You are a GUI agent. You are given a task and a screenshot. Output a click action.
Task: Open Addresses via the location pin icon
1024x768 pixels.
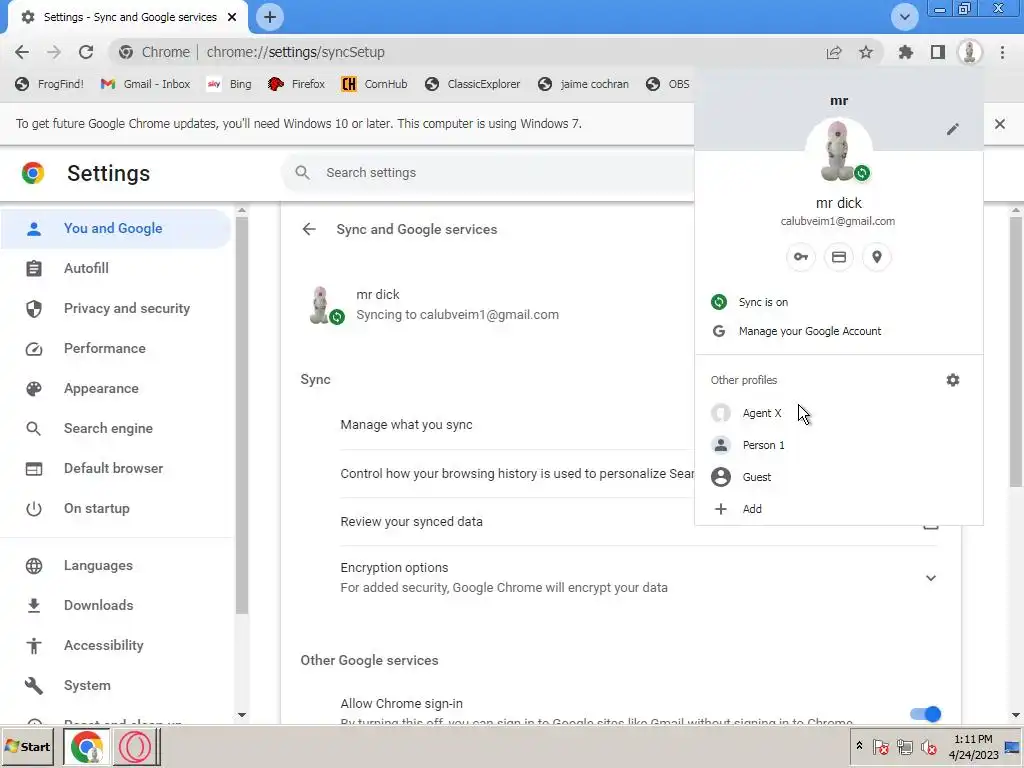pos(877,257)
